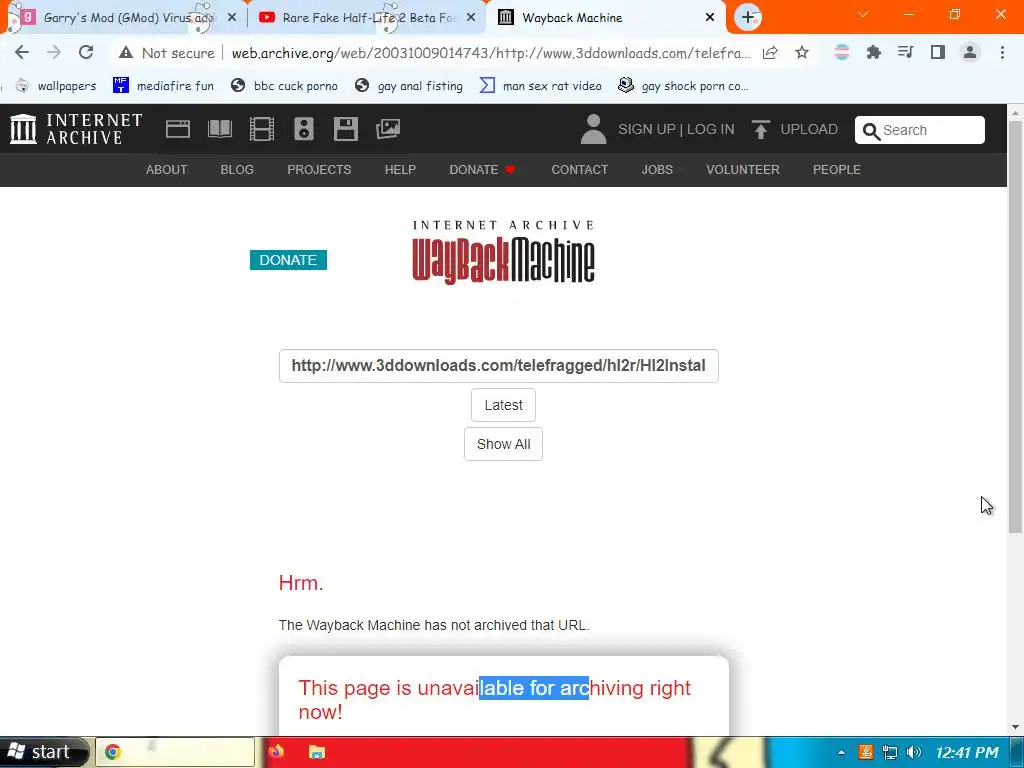Viewport: 1024px width, 768px height.
Task: Open the VOLUNTEER menu item
Action: 743,170
